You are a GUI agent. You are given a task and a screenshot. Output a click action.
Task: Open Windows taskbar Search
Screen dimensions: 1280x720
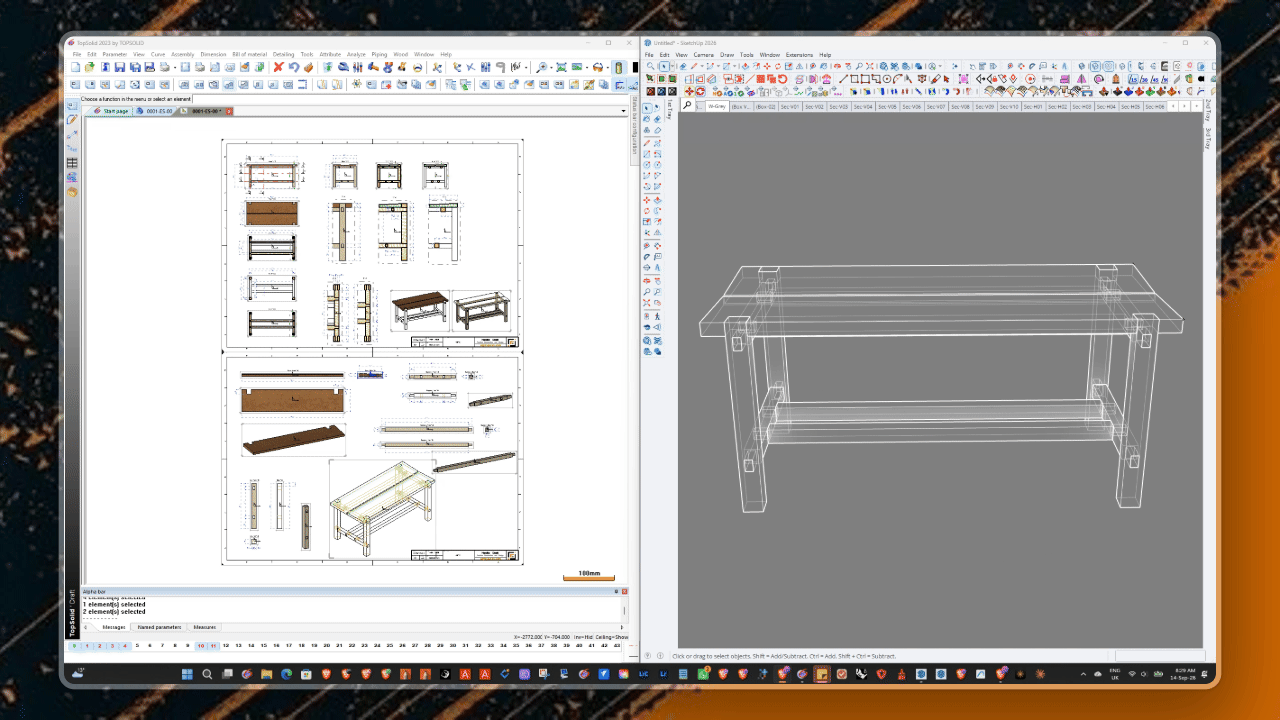pos(208,675)
